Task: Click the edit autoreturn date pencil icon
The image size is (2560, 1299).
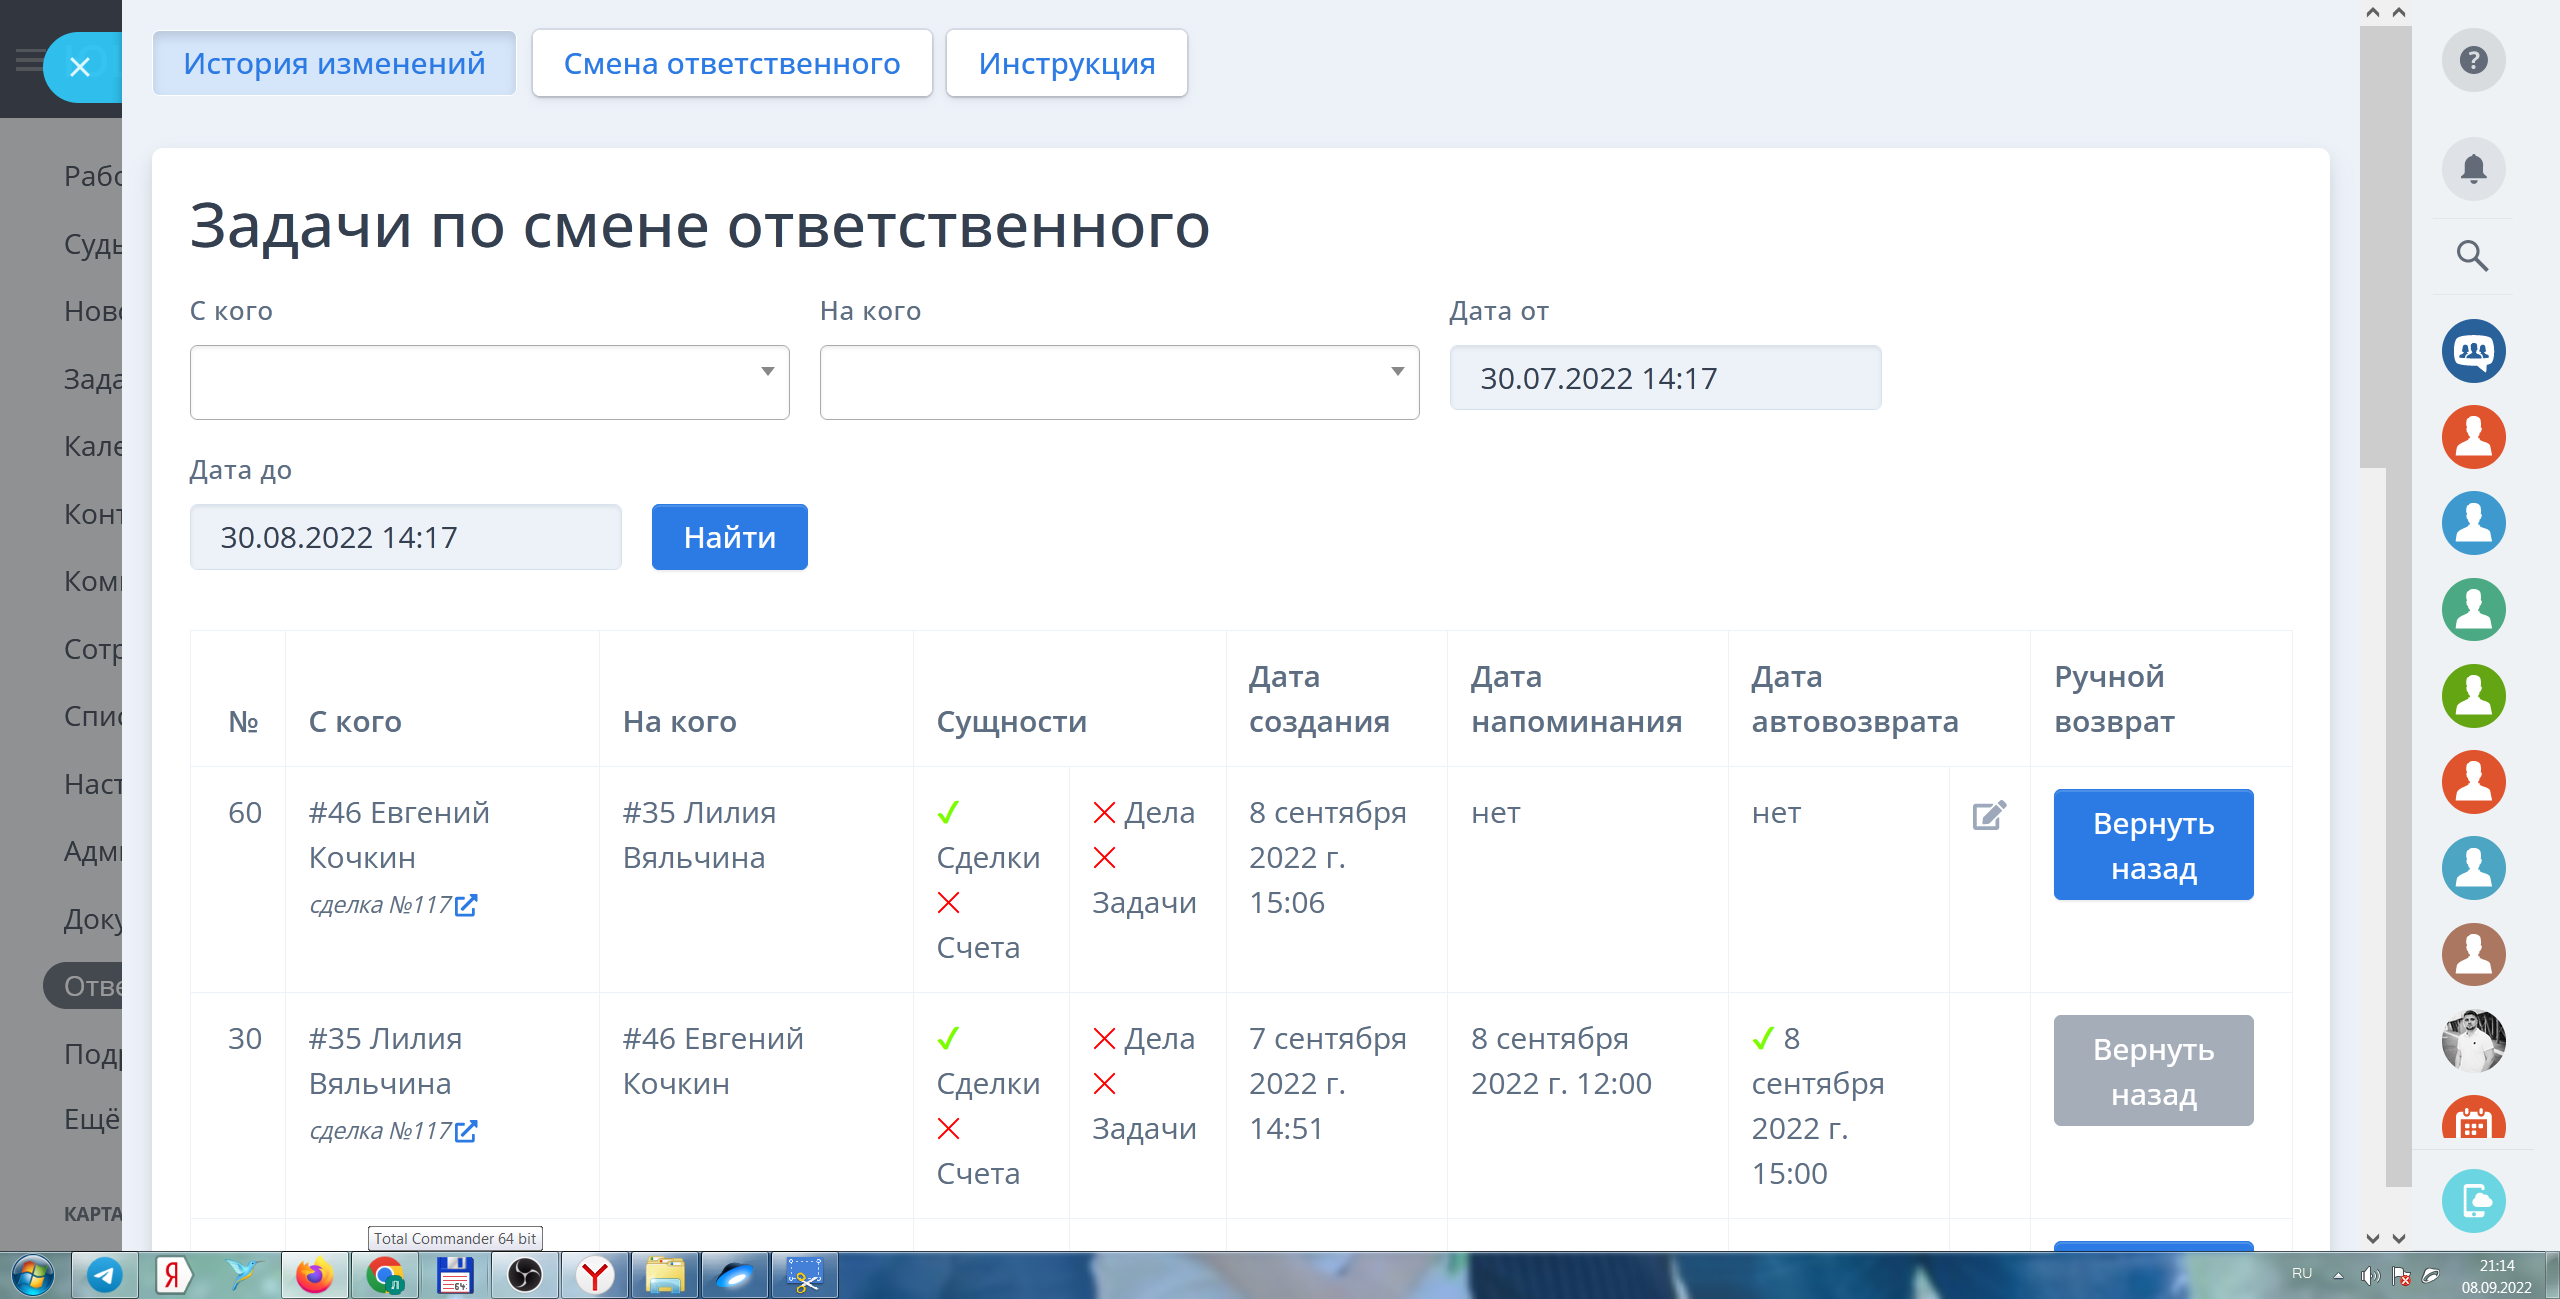Action: click(1988, 815)
